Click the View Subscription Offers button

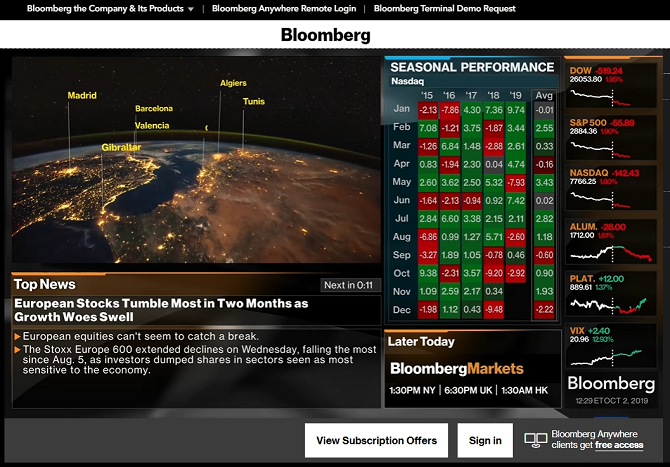point(376,440)
